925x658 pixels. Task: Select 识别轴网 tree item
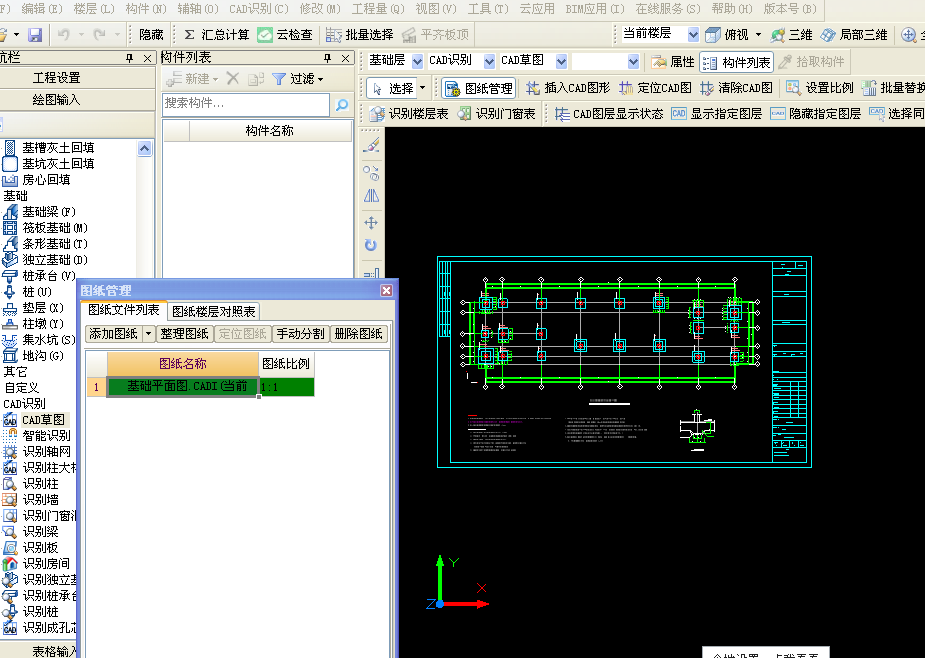[x=38, y=451]
